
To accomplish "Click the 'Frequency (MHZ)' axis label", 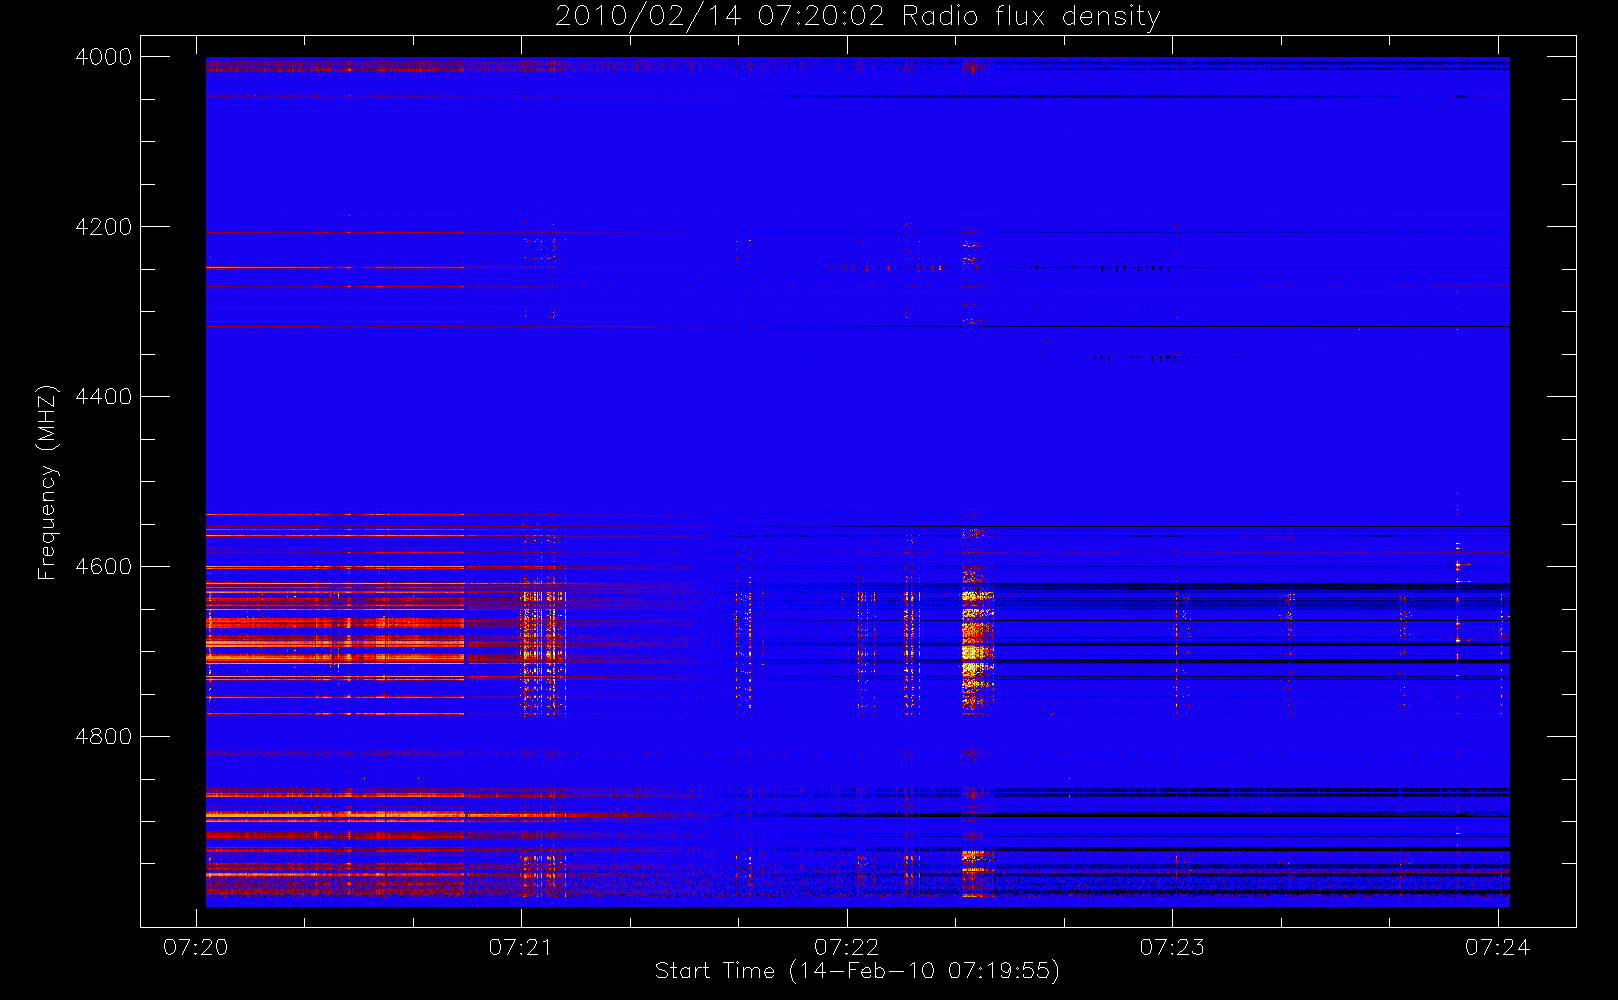I will pos(47,483).
